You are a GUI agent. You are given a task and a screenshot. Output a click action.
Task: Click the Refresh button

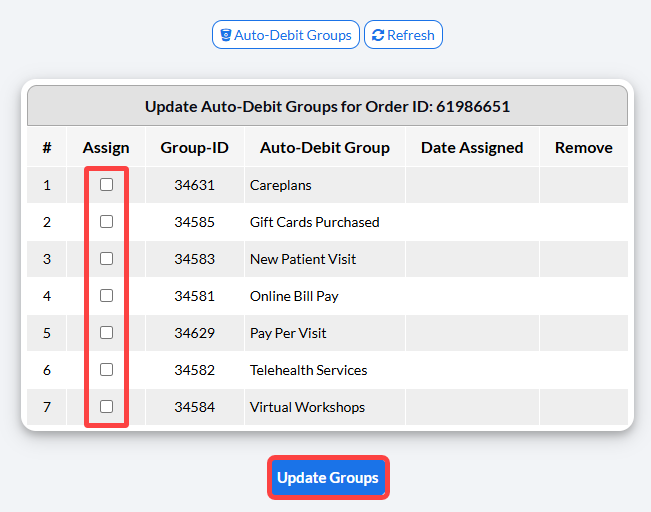tap(403, 35)
